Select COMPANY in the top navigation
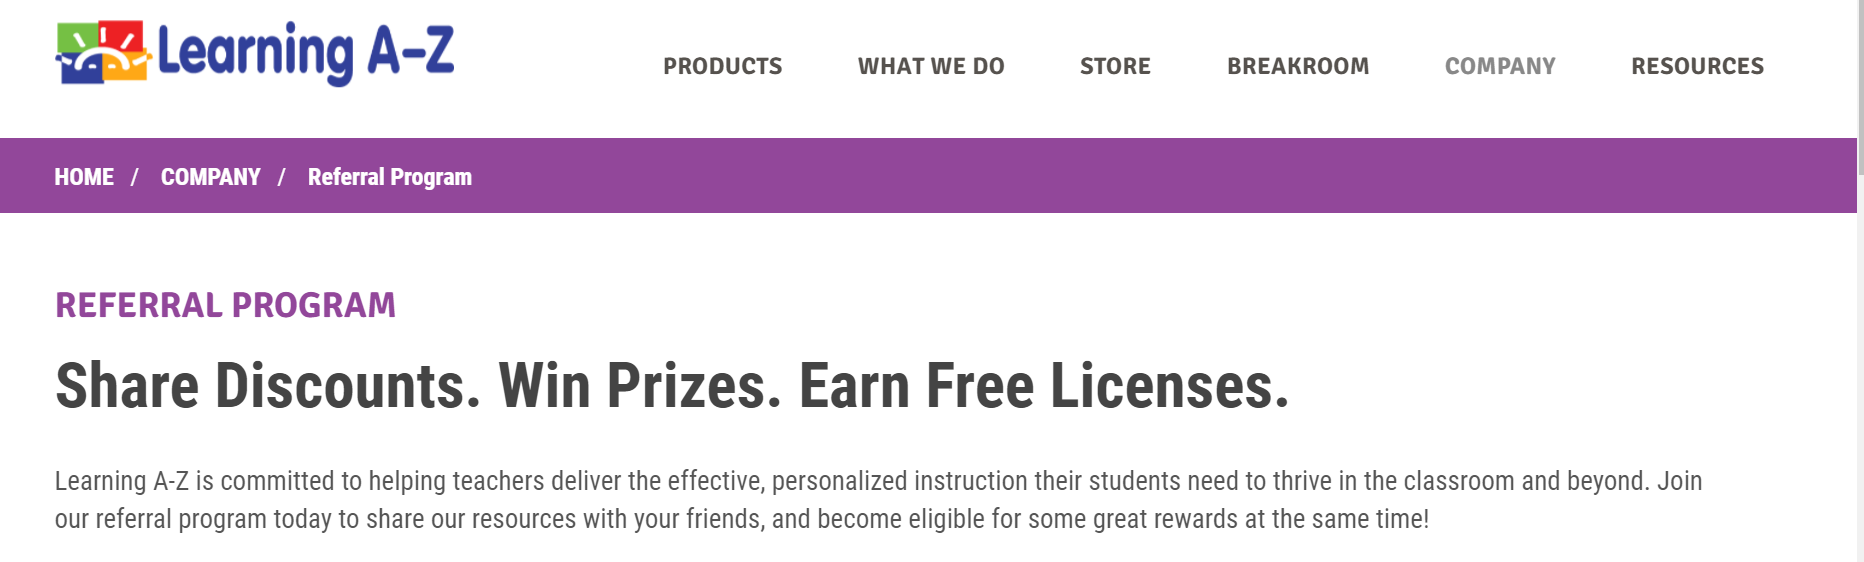The image size is (1864, 562). point(1499,67)
